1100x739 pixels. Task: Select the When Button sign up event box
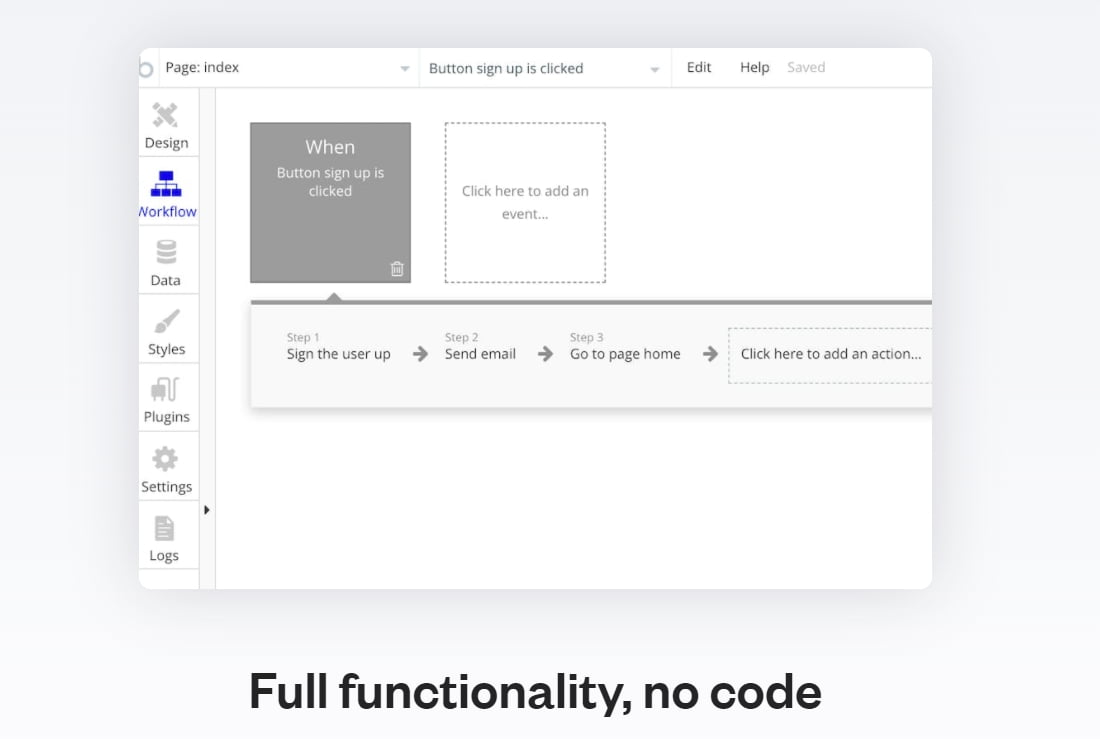(330, 203)
